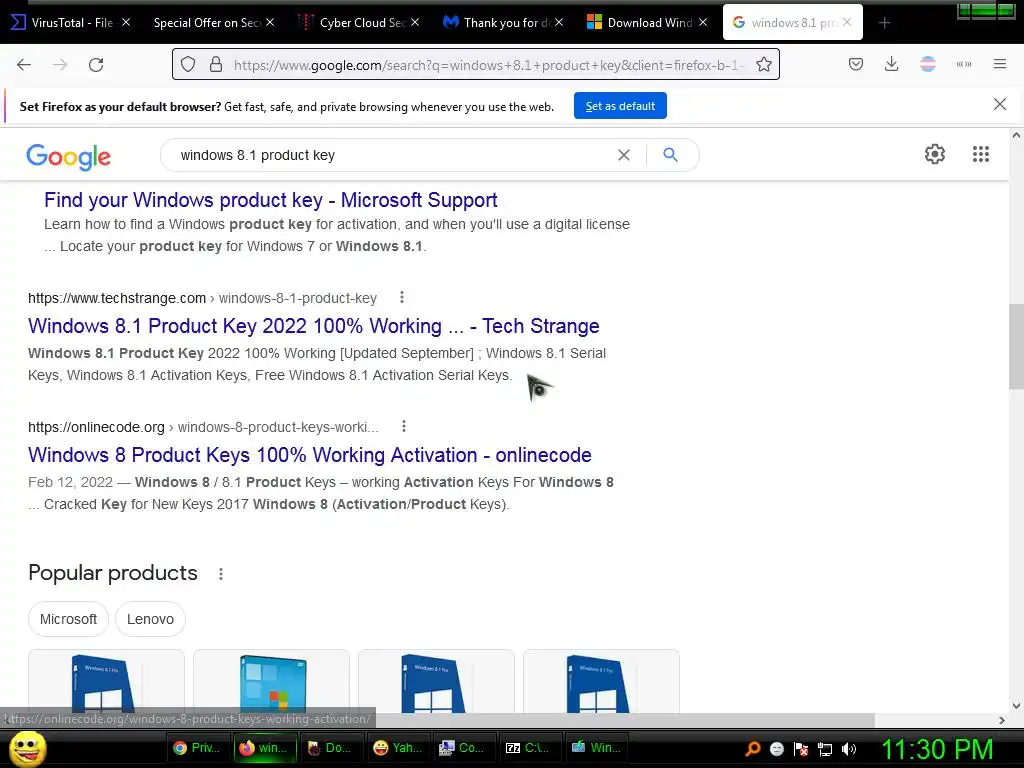Click the https://onlinecode.org breadcrumb URL
Screen dimensions: 1024x768
point(96,427)
